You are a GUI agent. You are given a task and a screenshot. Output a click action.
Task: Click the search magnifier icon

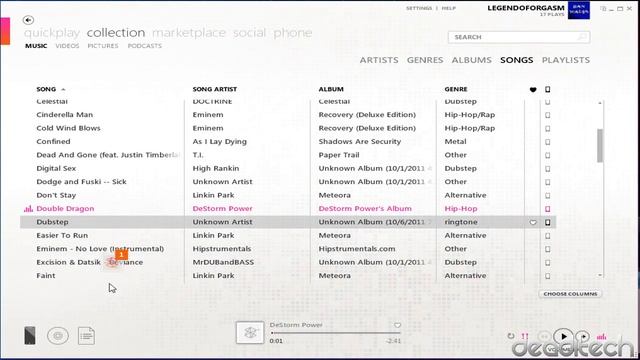coord(582,37)
